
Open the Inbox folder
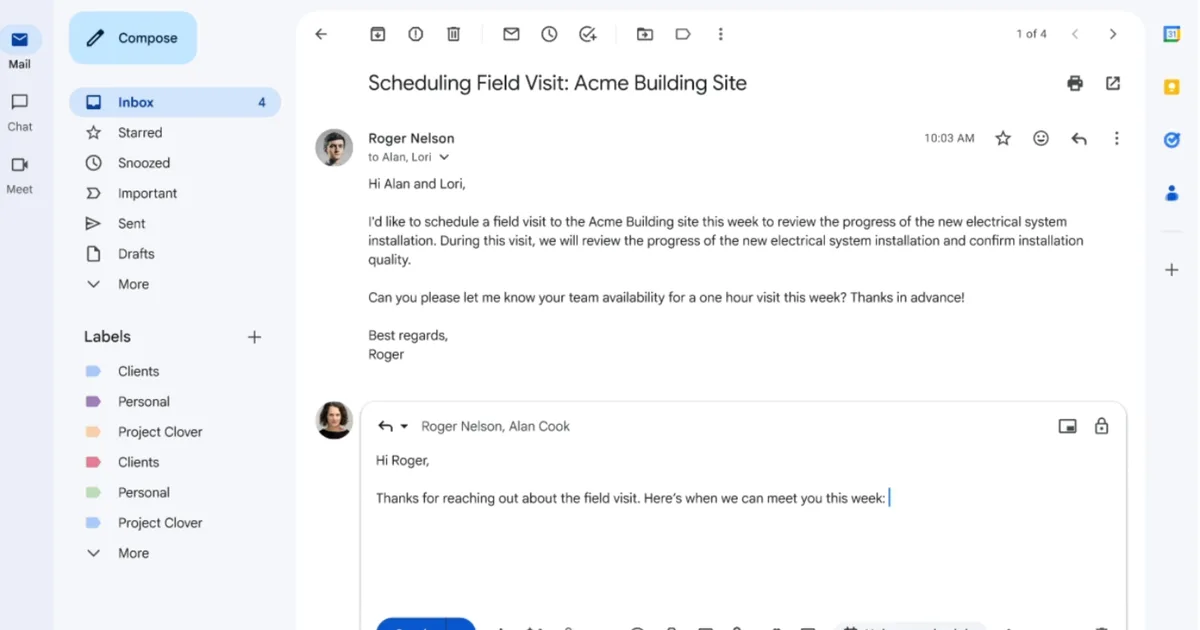136,102
